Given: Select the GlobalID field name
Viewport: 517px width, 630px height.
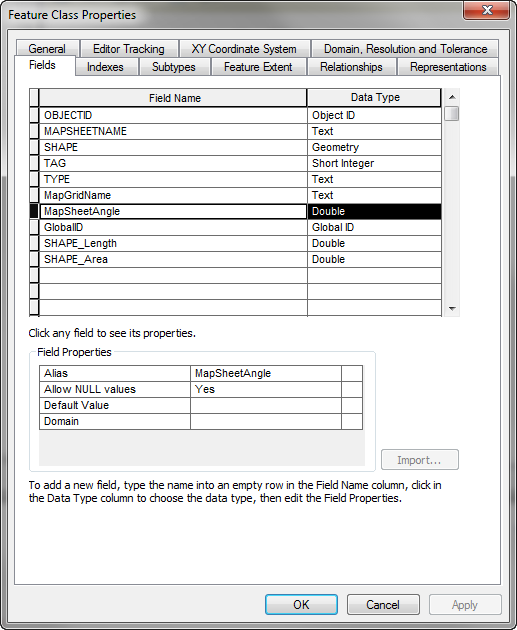Looking at the screenshot, I should [x=173, y=227].
